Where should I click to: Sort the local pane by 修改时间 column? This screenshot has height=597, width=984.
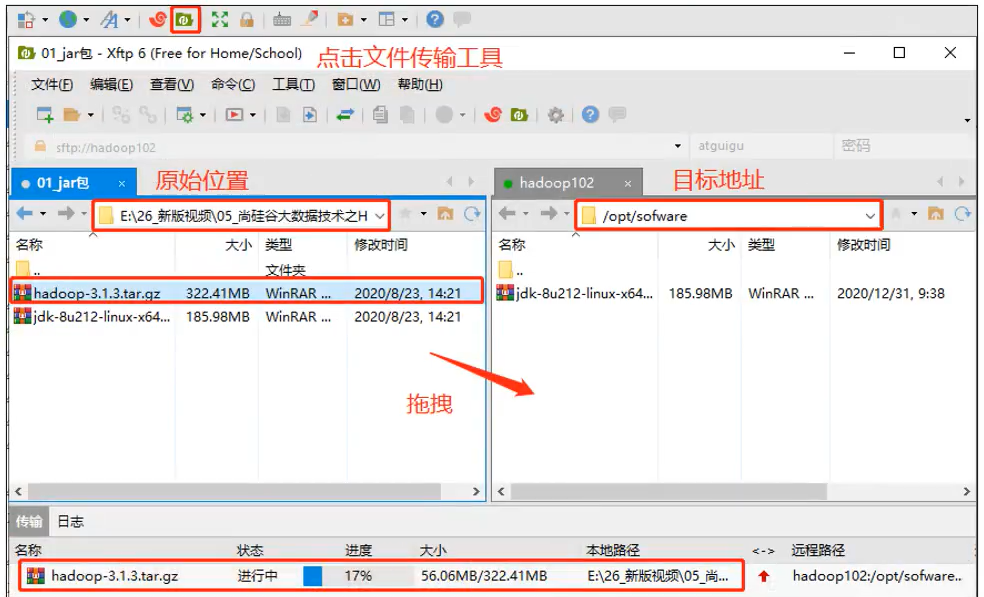(x=381, y=245)
